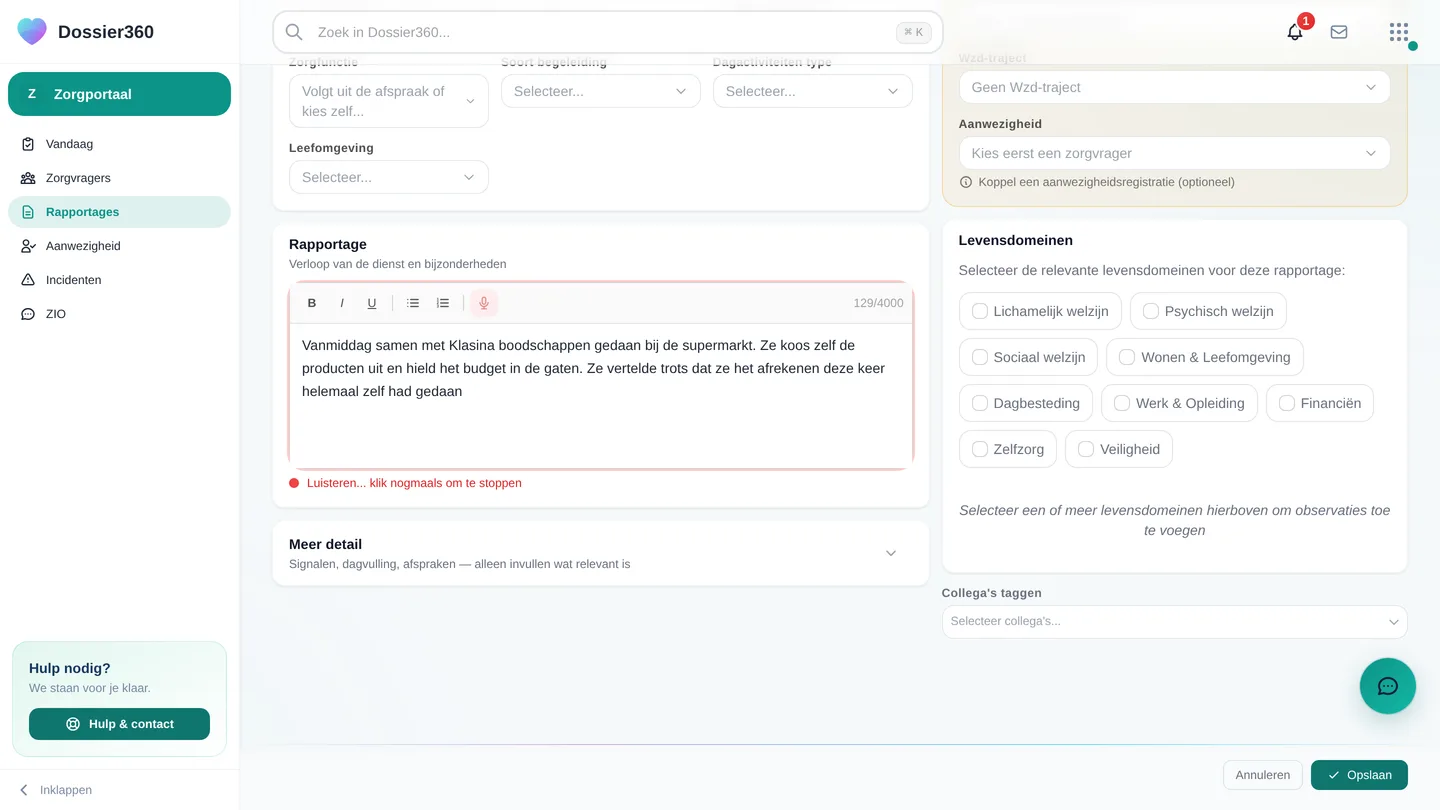Image resolution: width=1440 pixels, height=810 pixels.
Task: Check Dagbesteding domain
Action: pos(1026,403)
